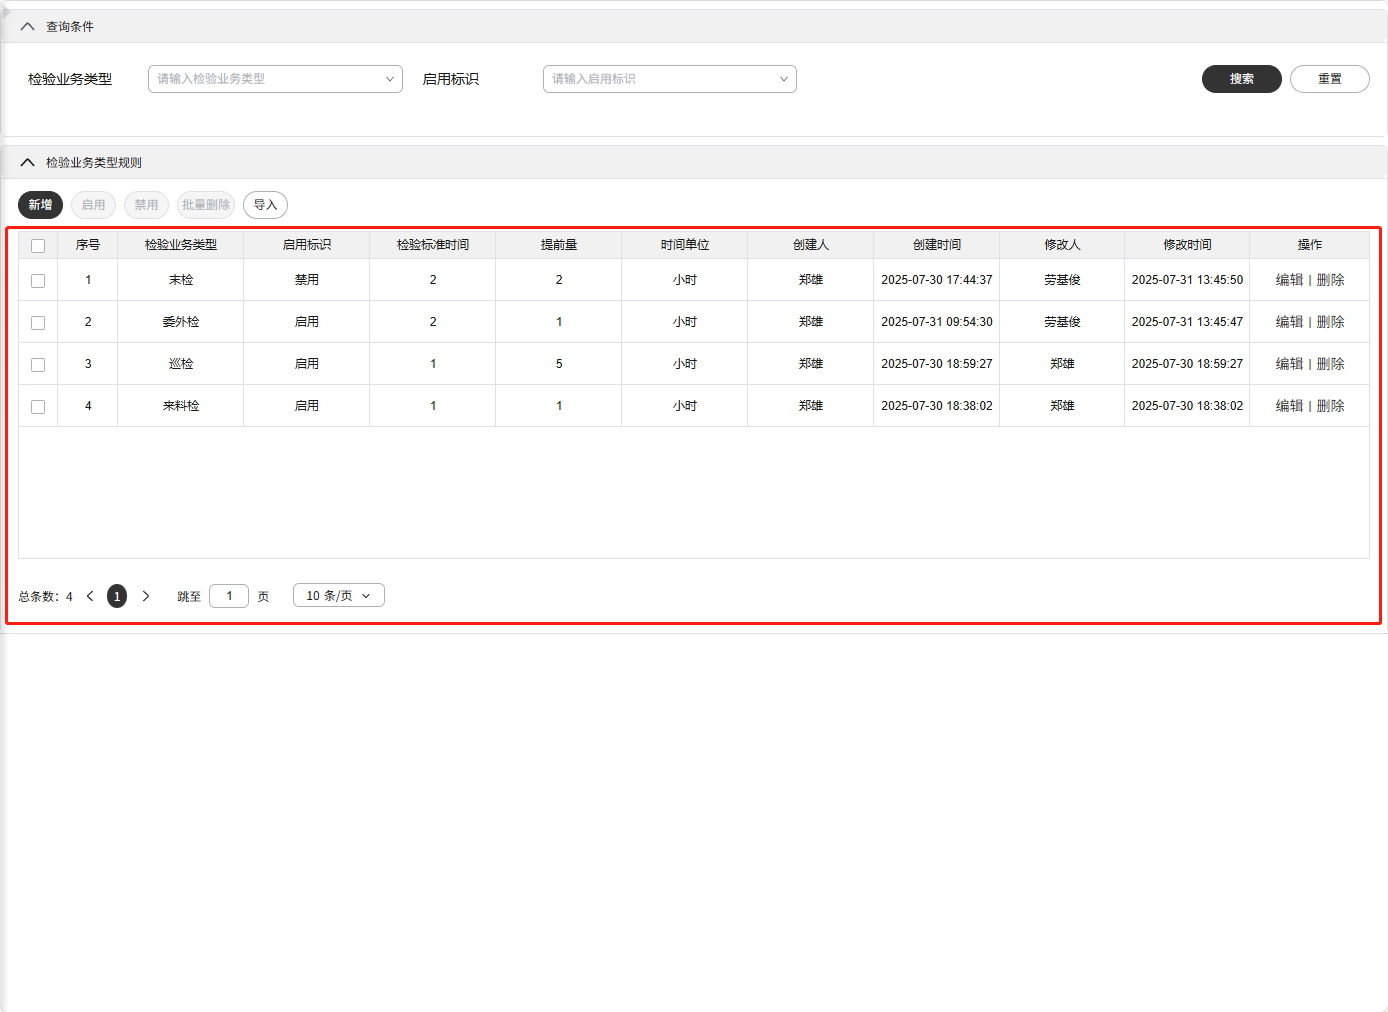Delete the 末检 row via 删除

coord(1330,280)
